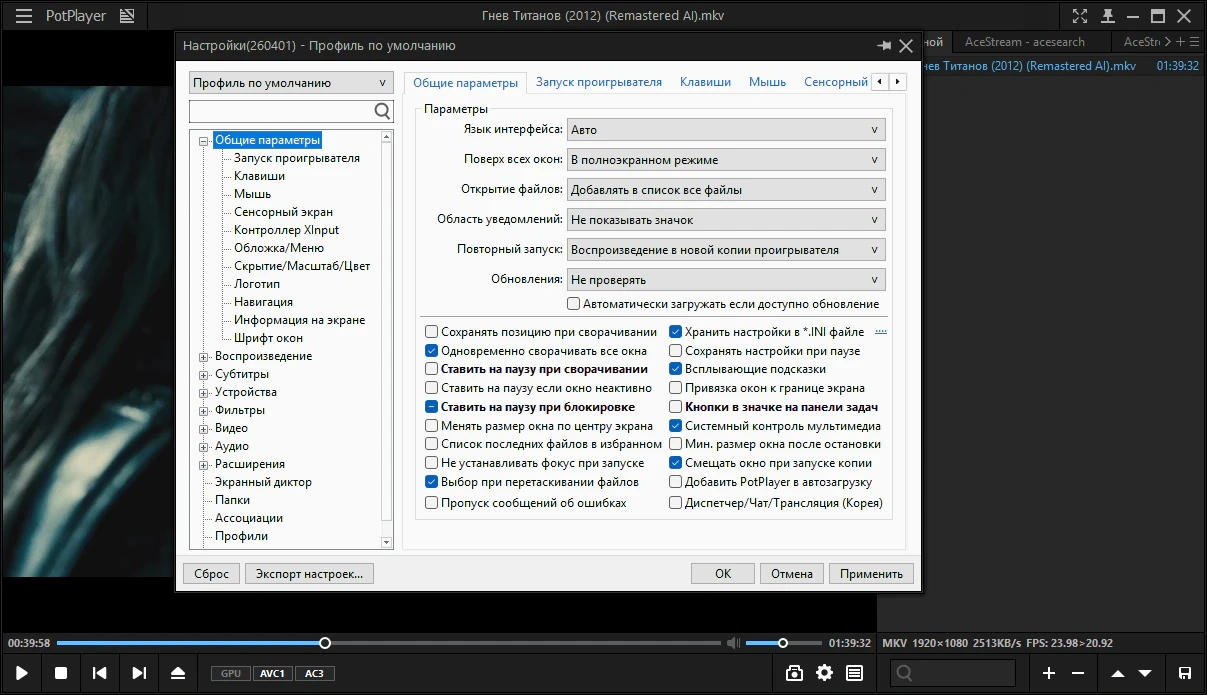The width and height of the screenshot is (1207, 695).
Task: Expand the 'Обновления' combo box
Action: (x=726, y=280)
